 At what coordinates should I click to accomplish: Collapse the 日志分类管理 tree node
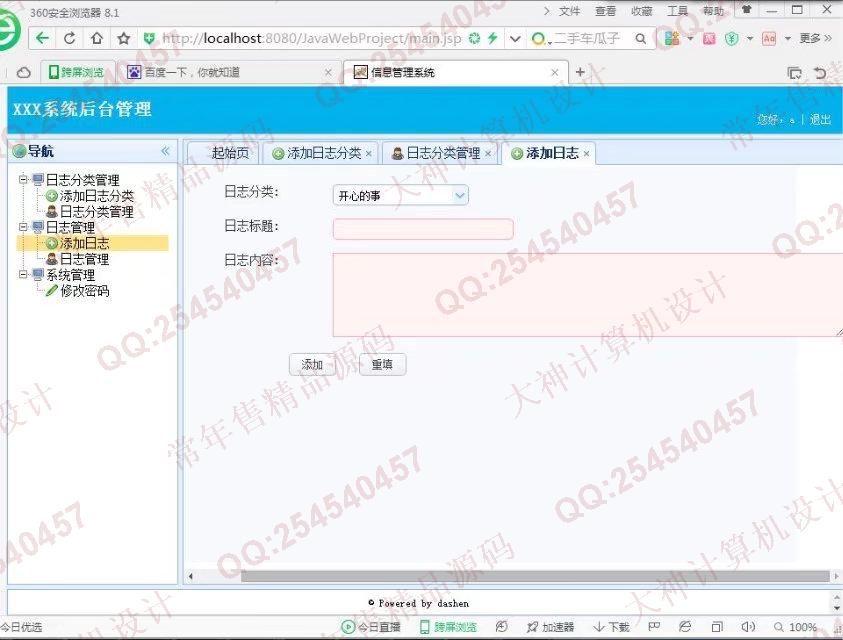pos(23,179)
